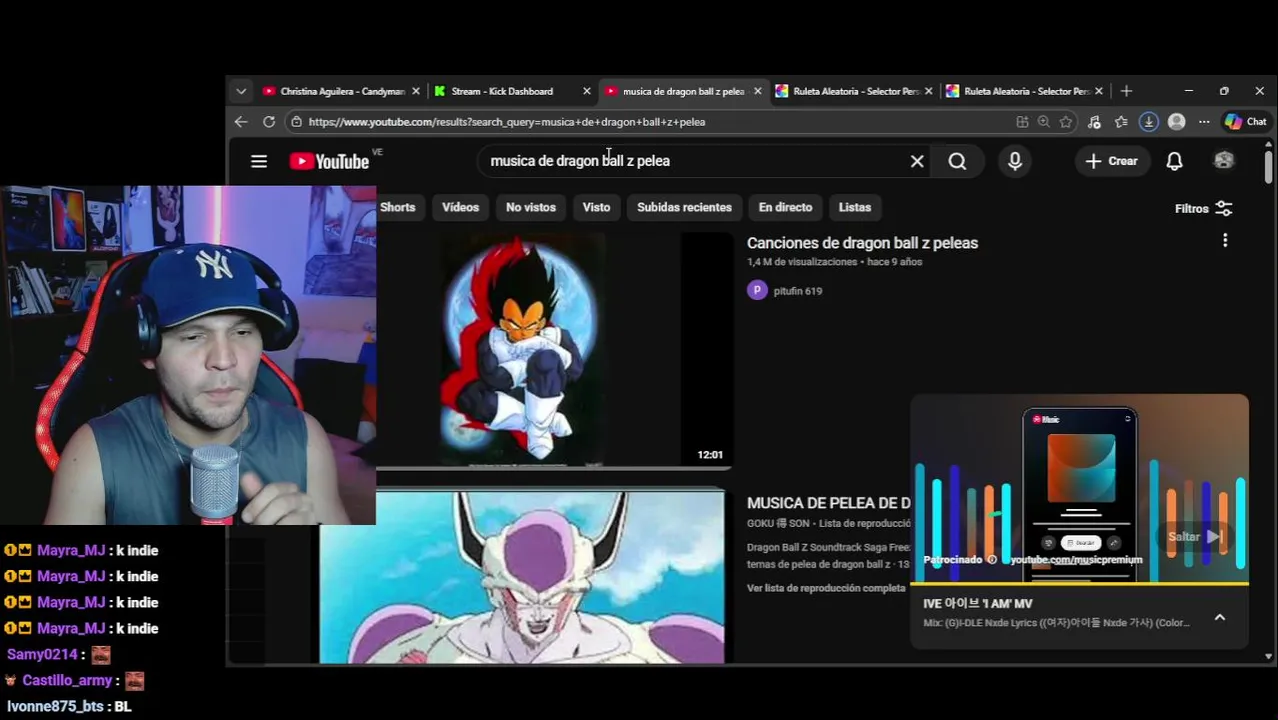
Task: Open the media control icon in the toolbar
Action: point(1094,122)
